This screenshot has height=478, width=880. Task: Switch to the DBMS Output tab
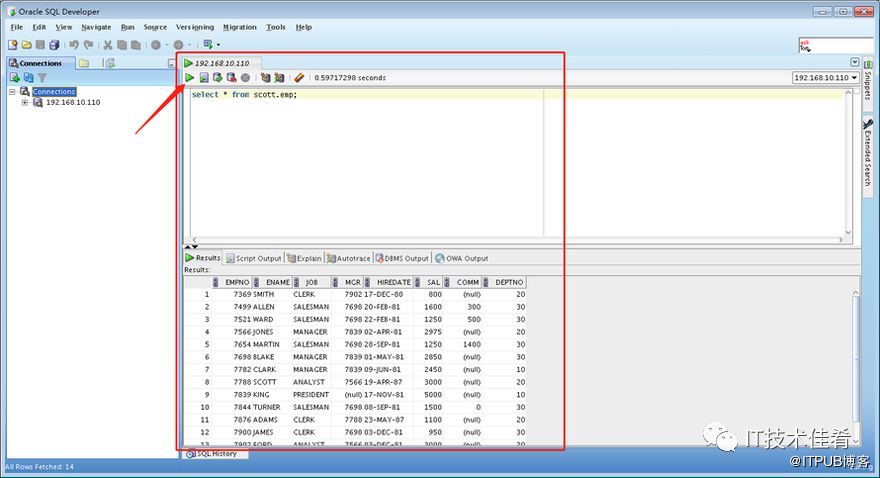pyautogui.click(x=402, y=258)
